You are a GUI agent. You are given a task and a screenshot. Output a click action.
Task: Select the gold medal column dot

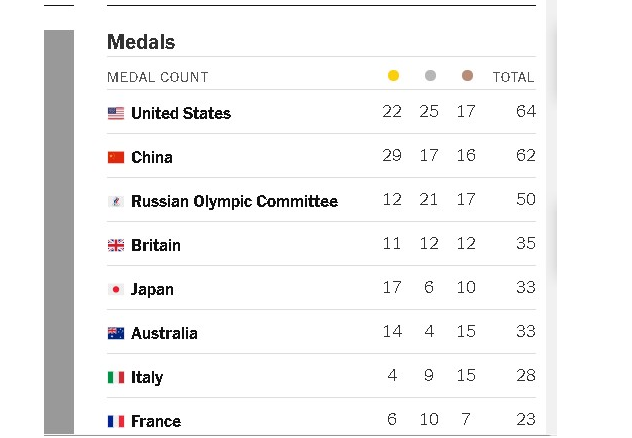[x=393, y=75]
